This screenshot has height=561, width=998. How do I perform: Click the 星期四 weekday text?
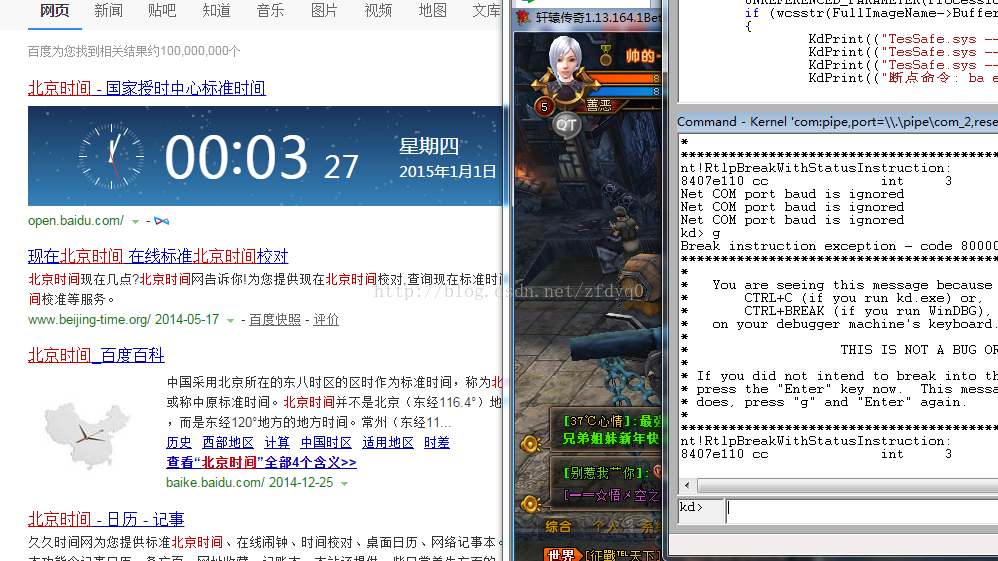(x=429, y=146)
